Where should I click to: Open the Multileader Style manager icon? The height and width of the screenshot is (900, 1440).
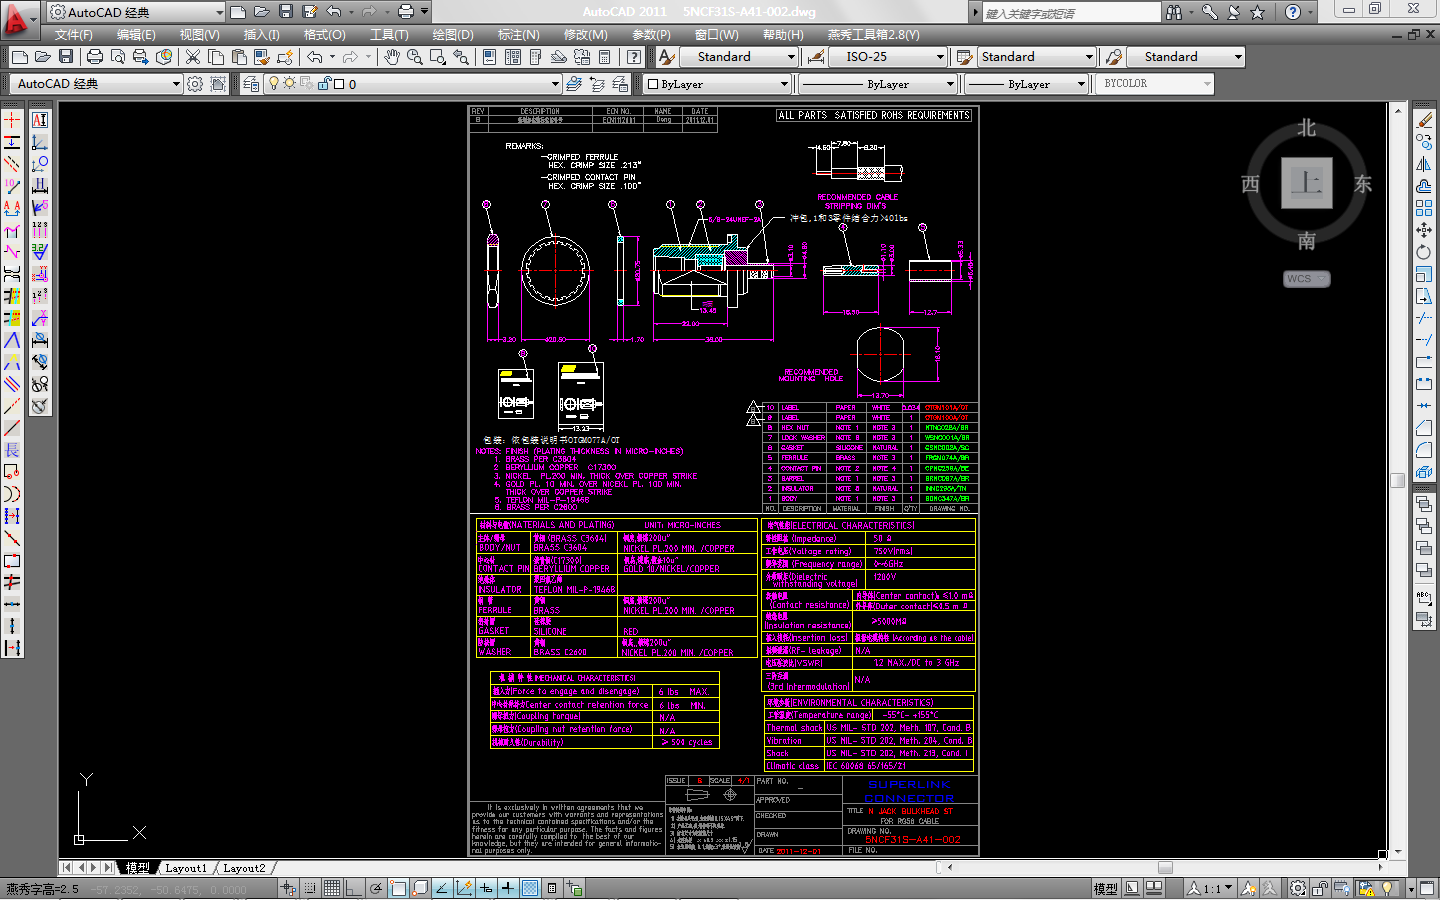(1114, 57)
